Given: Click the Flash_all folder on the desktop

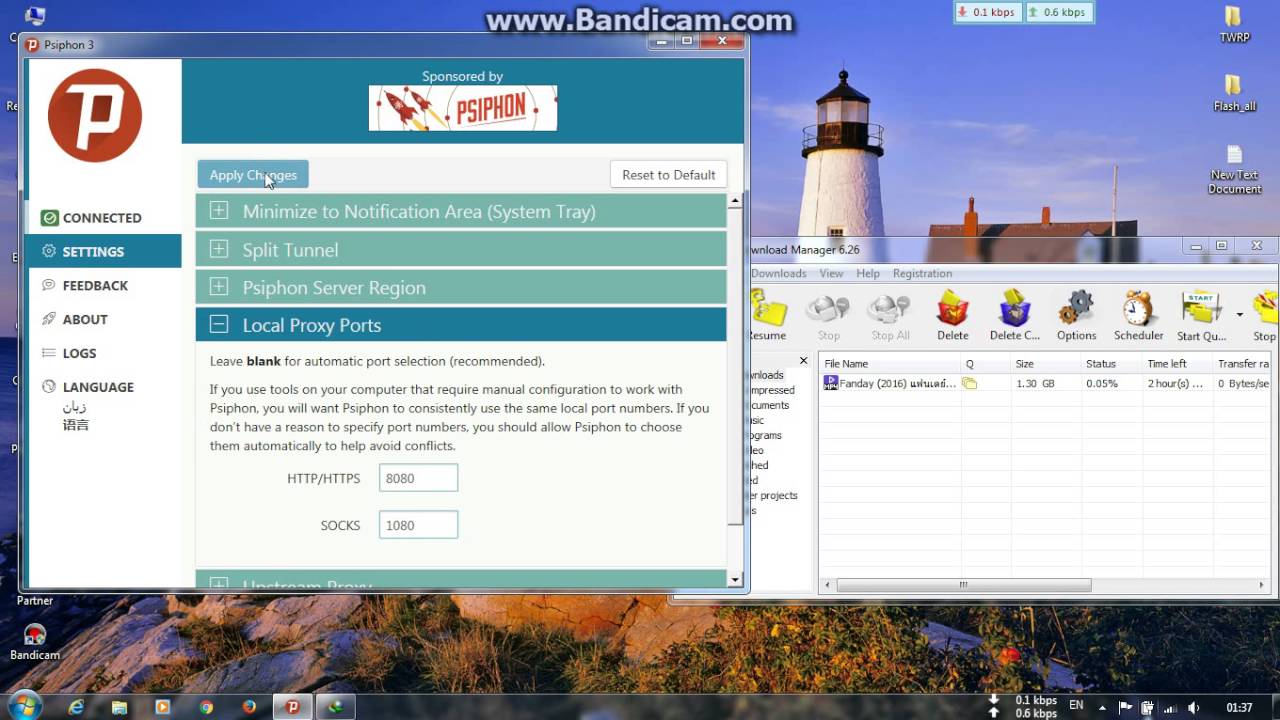Looking at the screenshot, I should click(x=1234, y=93).
